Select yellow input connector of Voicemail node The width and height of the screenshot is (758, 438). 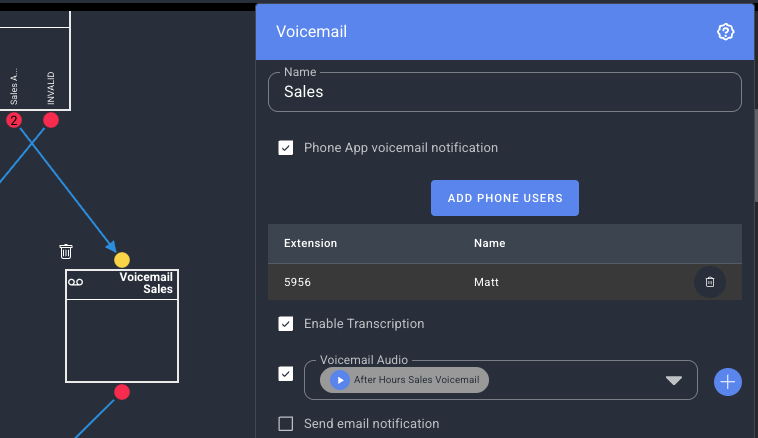tap(122, 260)
